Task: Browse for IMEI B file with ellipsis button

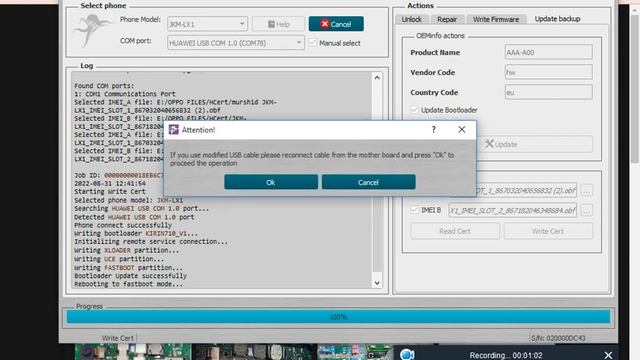Action: coord(587,210)
